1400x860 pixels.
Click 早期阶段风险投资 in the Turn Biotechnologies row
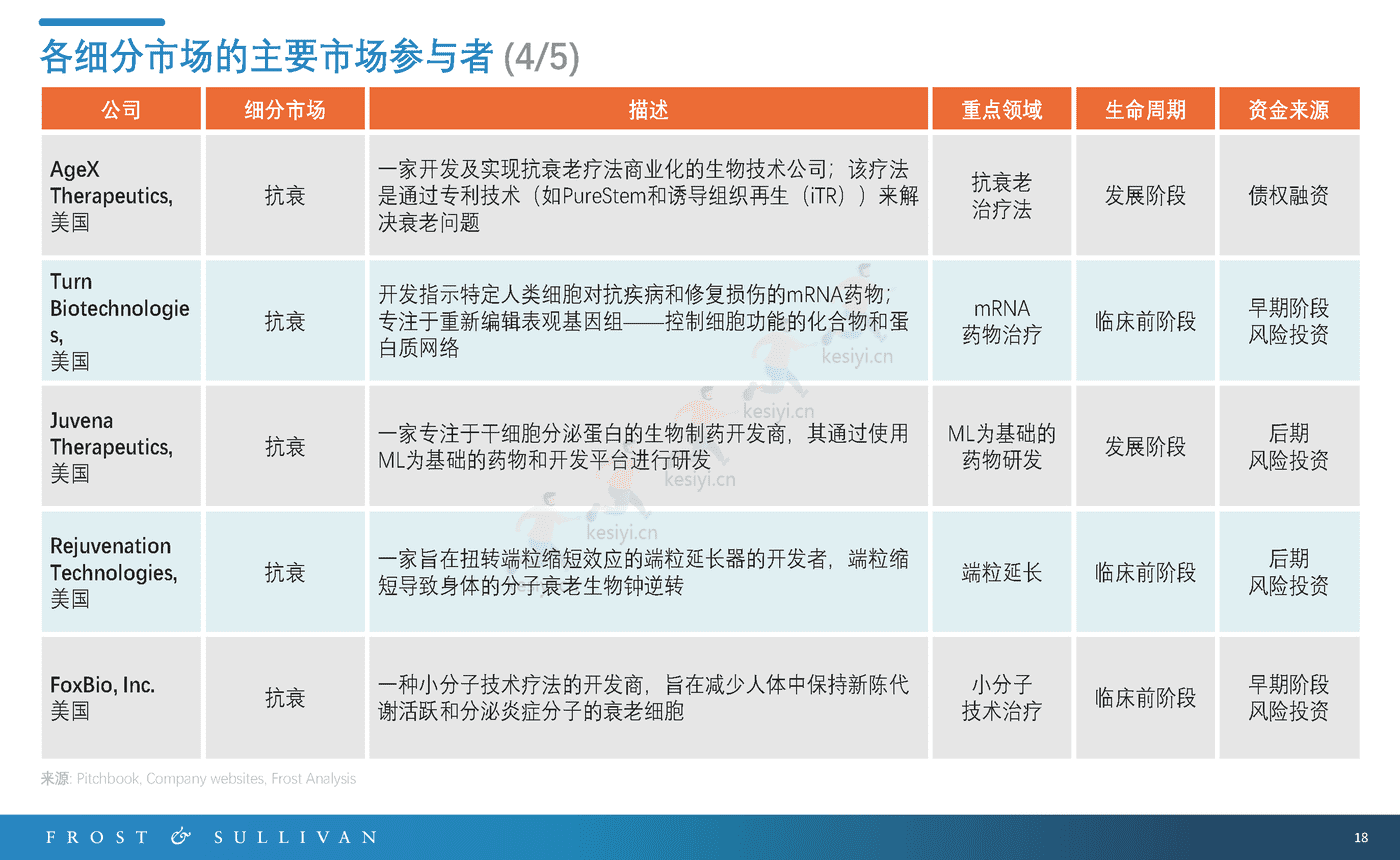click(1289, 321)
